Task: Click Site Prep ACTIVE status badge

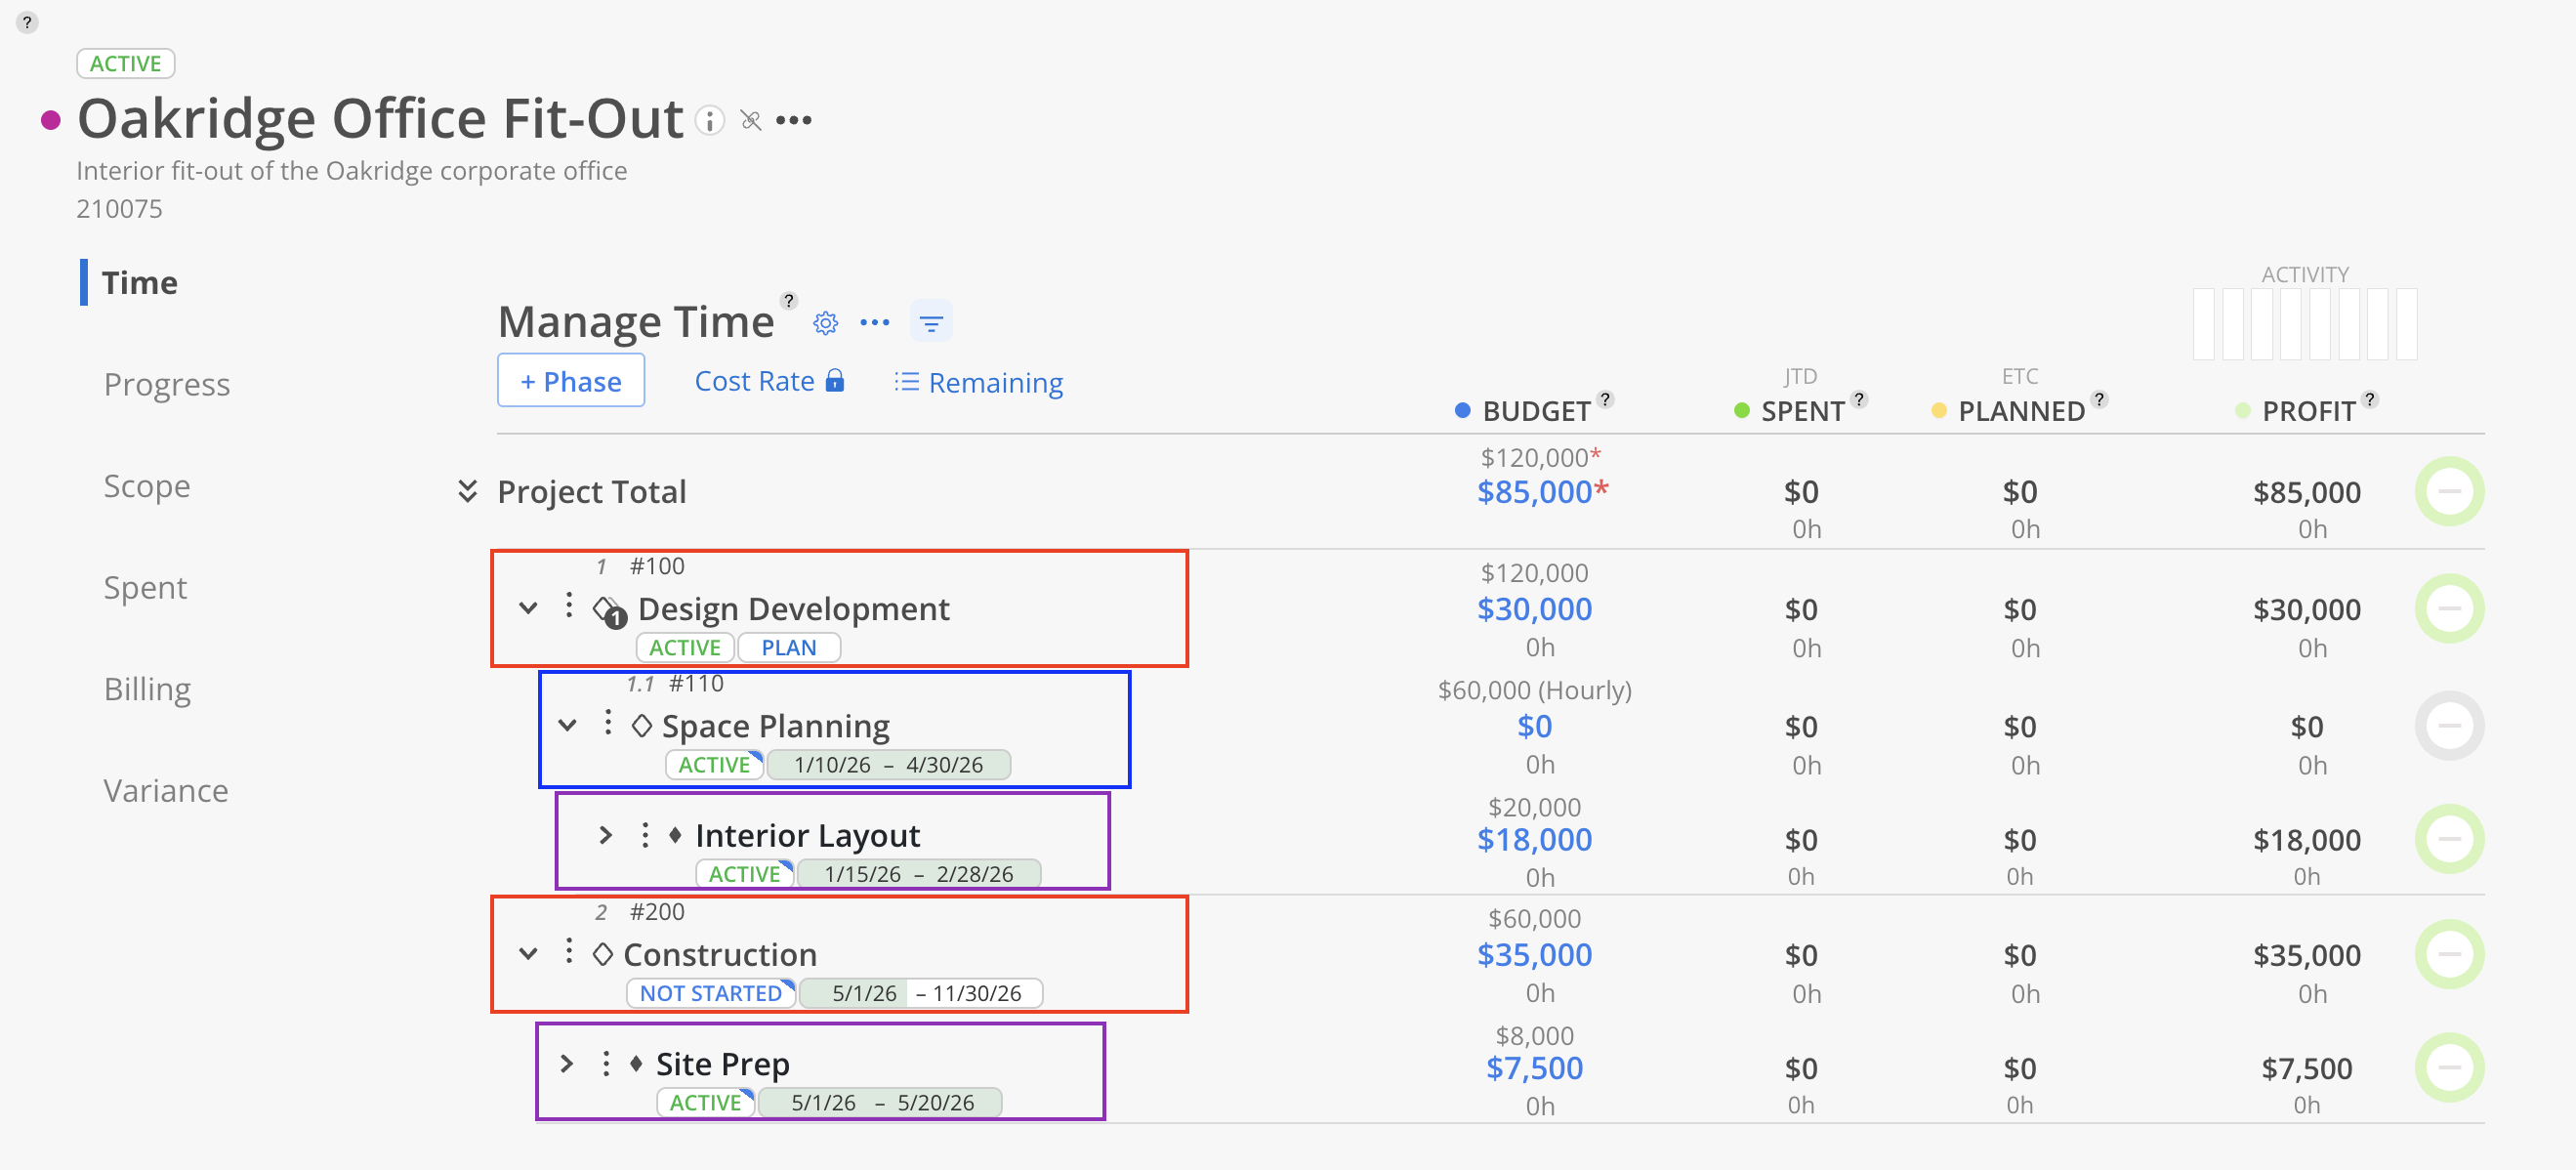Action: [x=705, y=1102]
